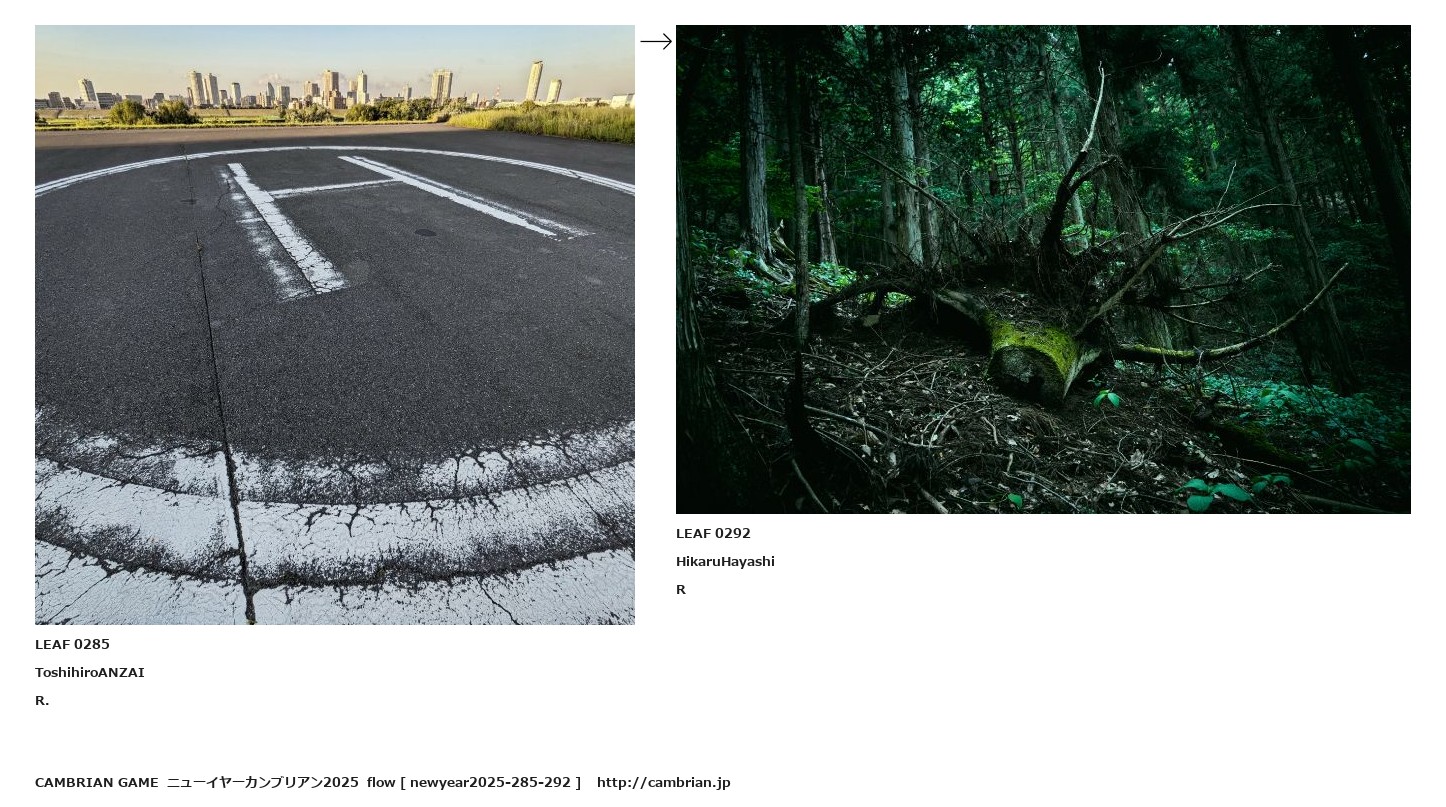Click the ニューイヤーカンブリアン2025 title text

click(263, 782)
